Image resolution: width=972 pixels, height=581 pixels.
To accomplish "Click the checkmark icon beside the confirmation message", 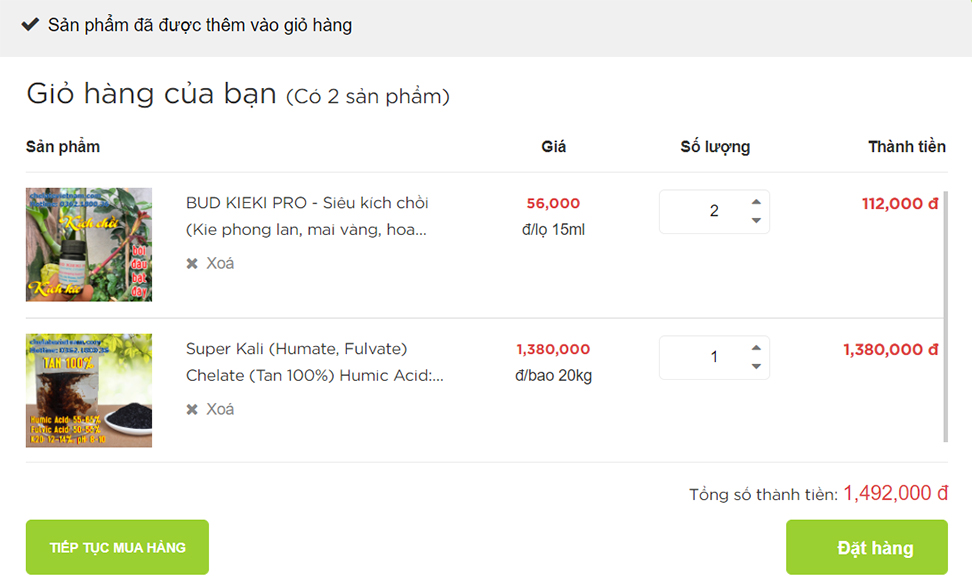I will pos(28,24).
